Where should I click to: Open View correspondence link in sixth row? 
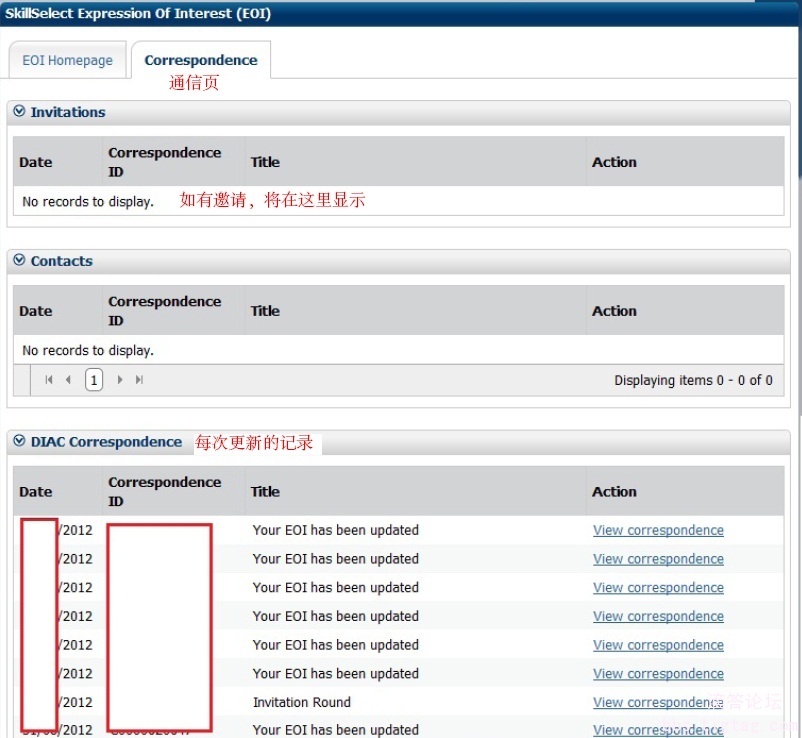click(x=658, y=674)
